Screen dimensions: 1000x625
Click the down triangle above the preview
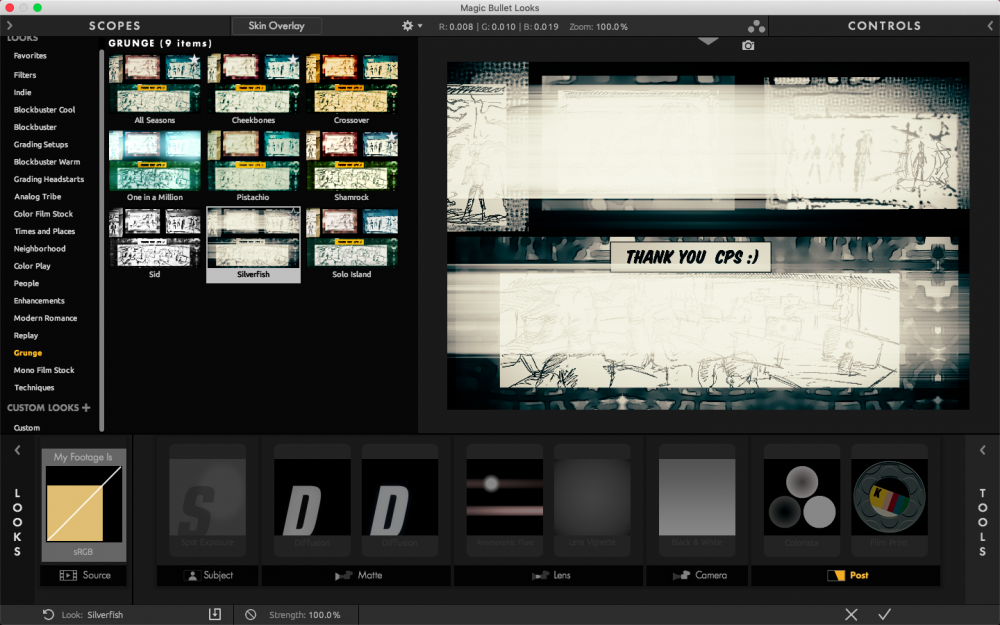pos(708,41)
